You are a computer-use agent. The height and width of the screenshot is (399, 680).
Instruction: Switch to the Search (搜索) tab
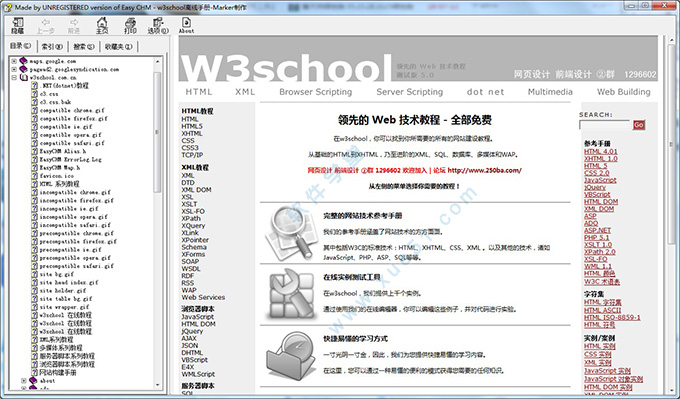click(83, 46)
